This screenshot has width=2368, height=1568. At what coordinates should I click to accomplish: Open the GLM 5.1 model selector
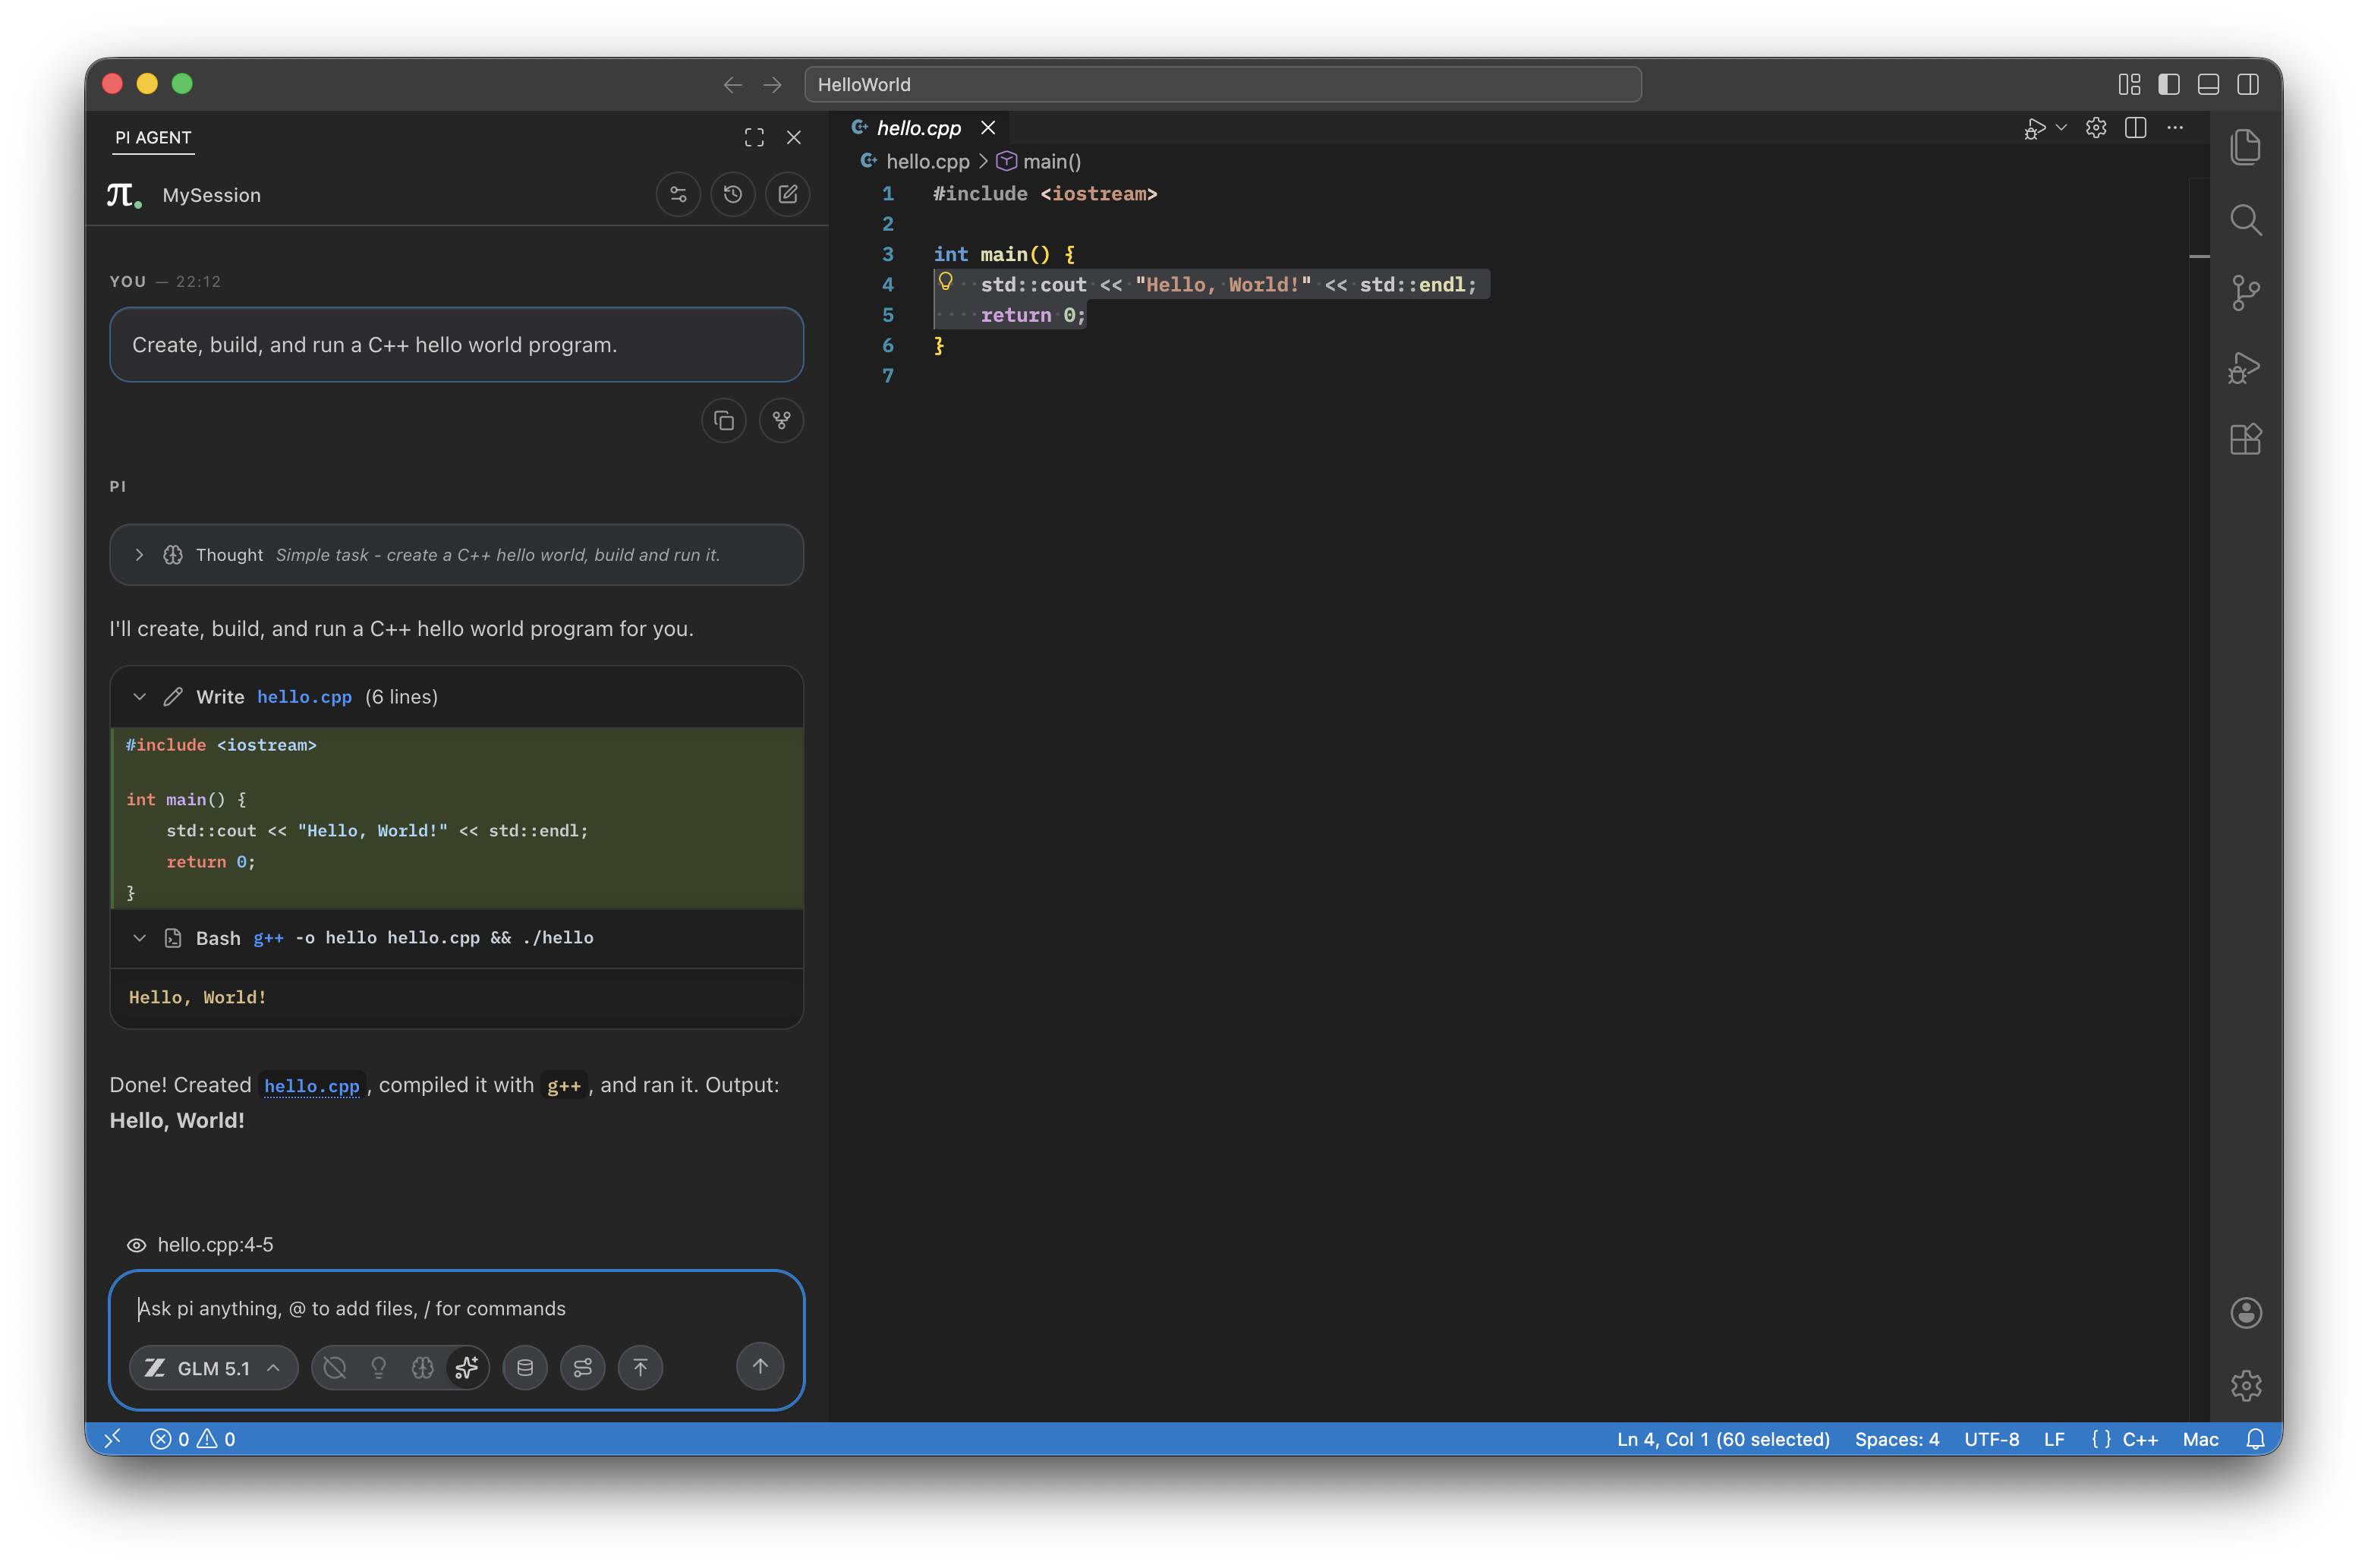(x=213, y=1367)
